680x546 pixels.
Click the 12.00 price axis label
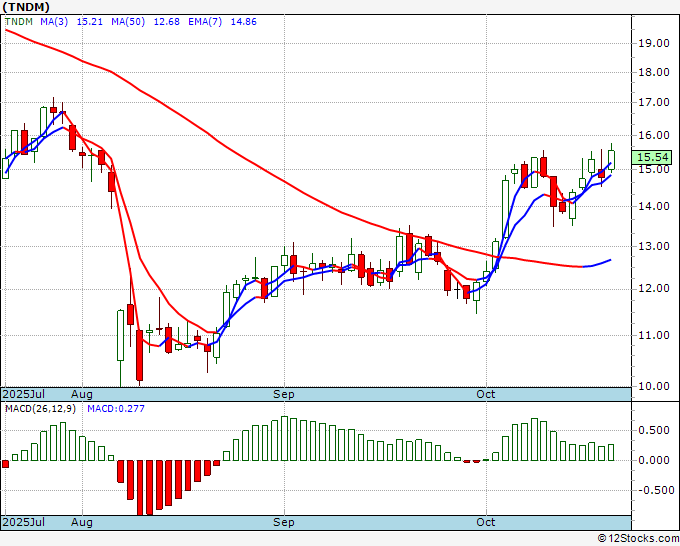tap(654, 289)
